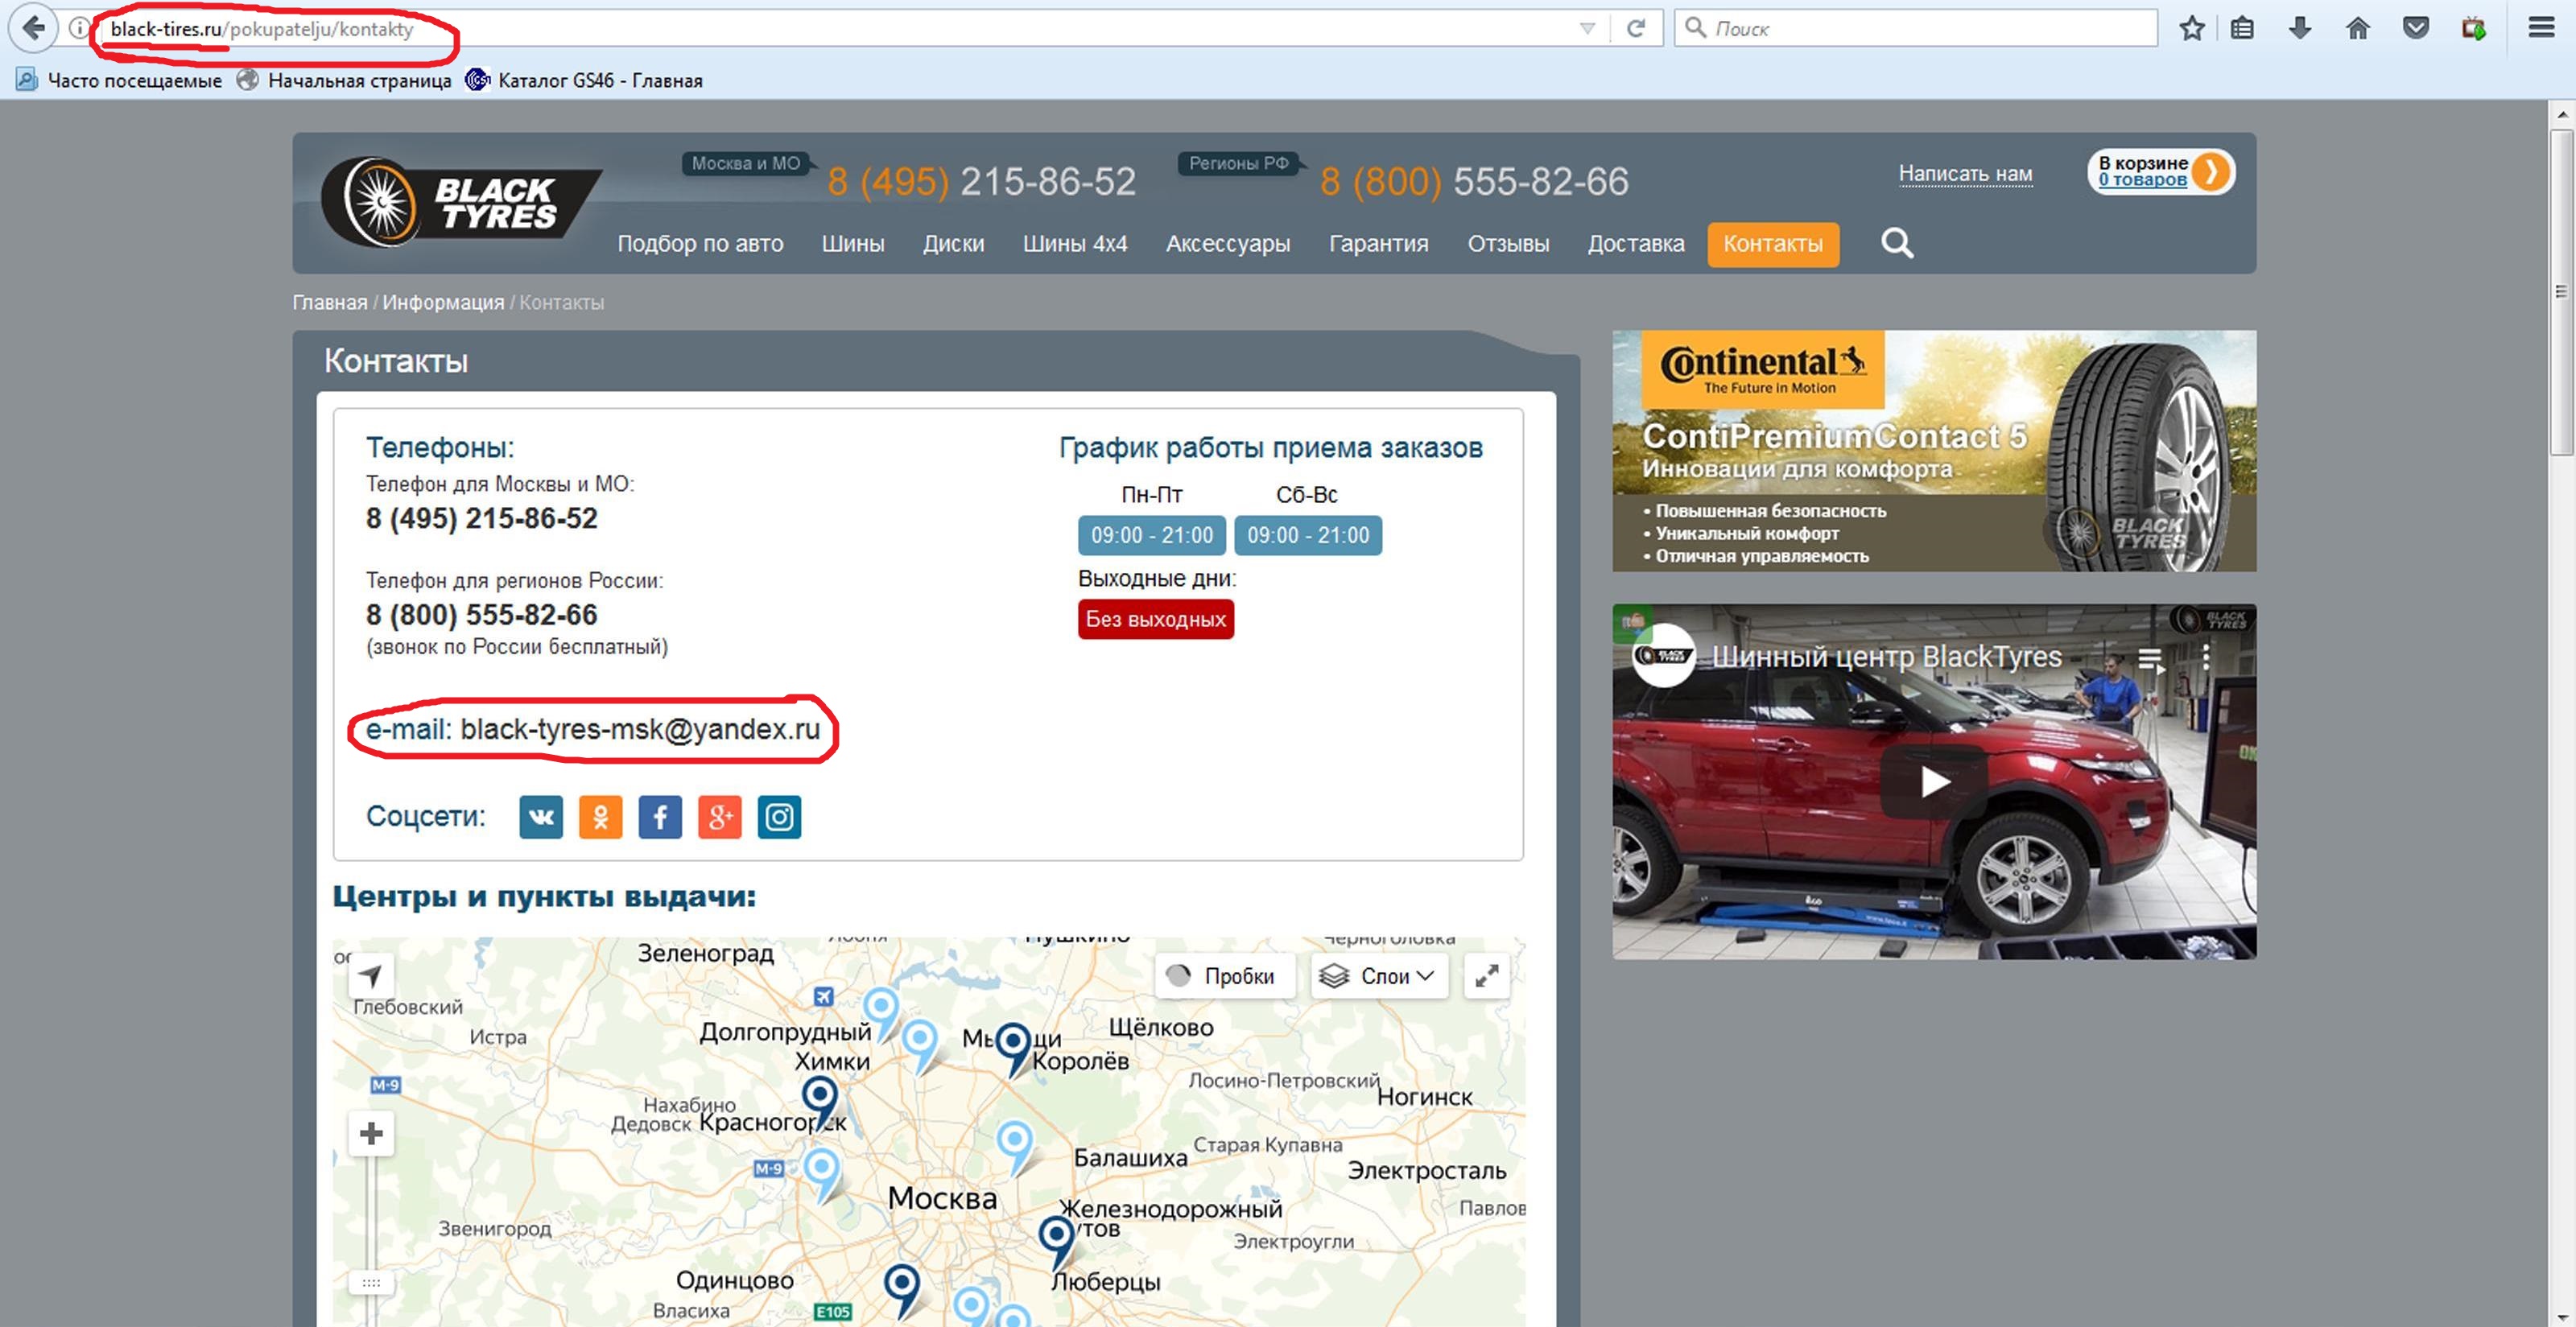2576x1327 pixels.
Task: Expand the address bar history dropdown arrow
Action: [1587, 28]
